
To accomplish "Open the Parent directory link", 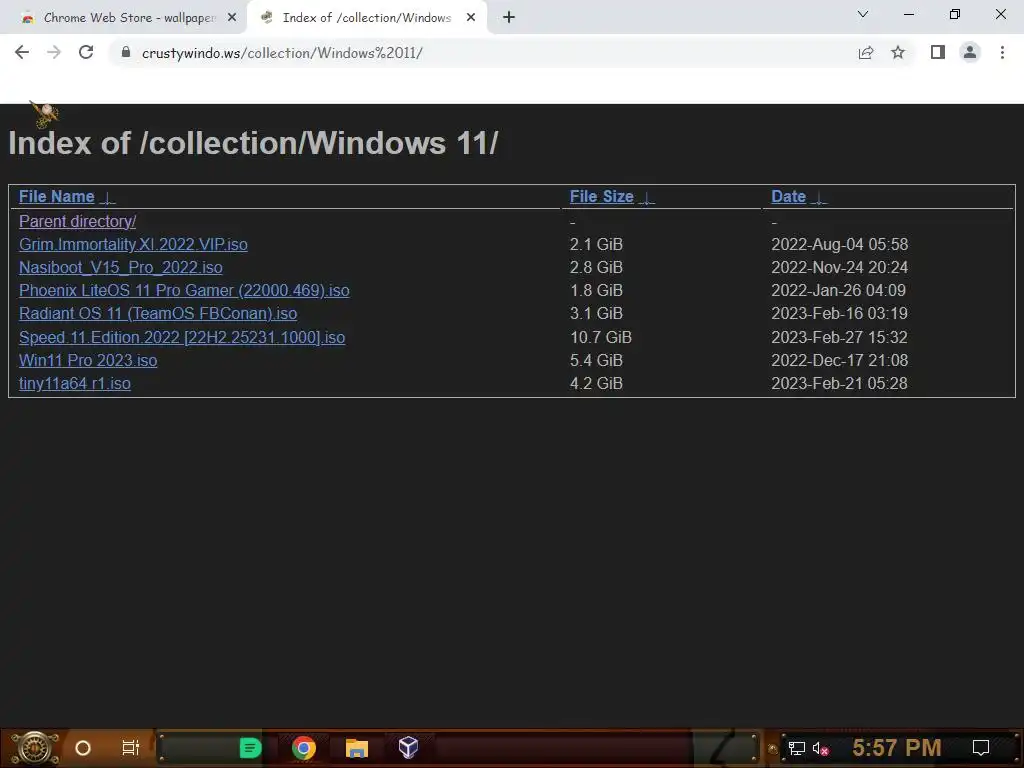I will point(78,221).
